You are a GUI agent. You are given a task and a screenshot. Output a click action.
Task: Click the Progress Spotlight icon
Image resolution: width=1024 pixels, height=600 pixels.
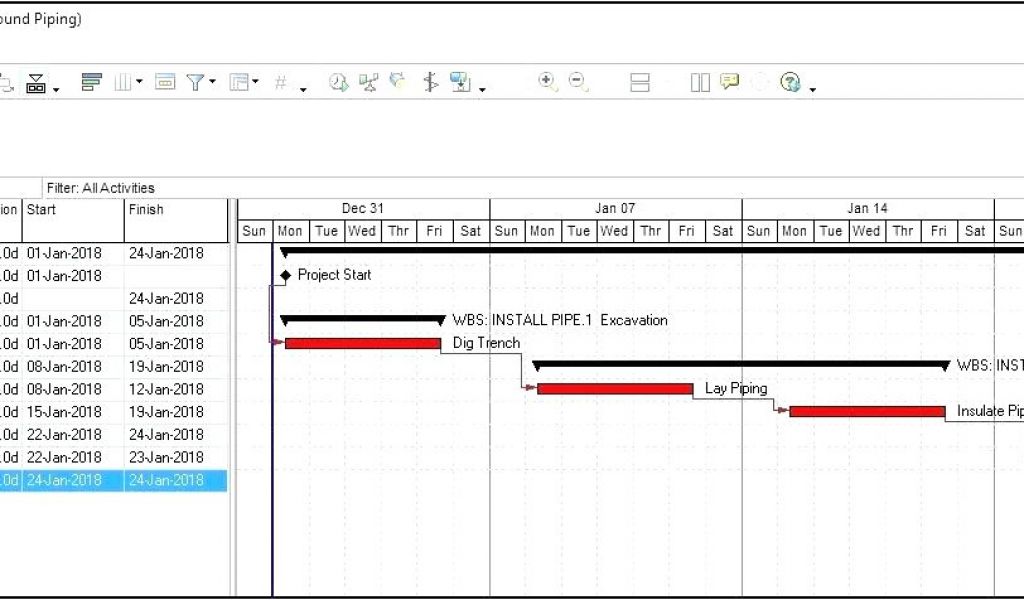coord(397,82)
